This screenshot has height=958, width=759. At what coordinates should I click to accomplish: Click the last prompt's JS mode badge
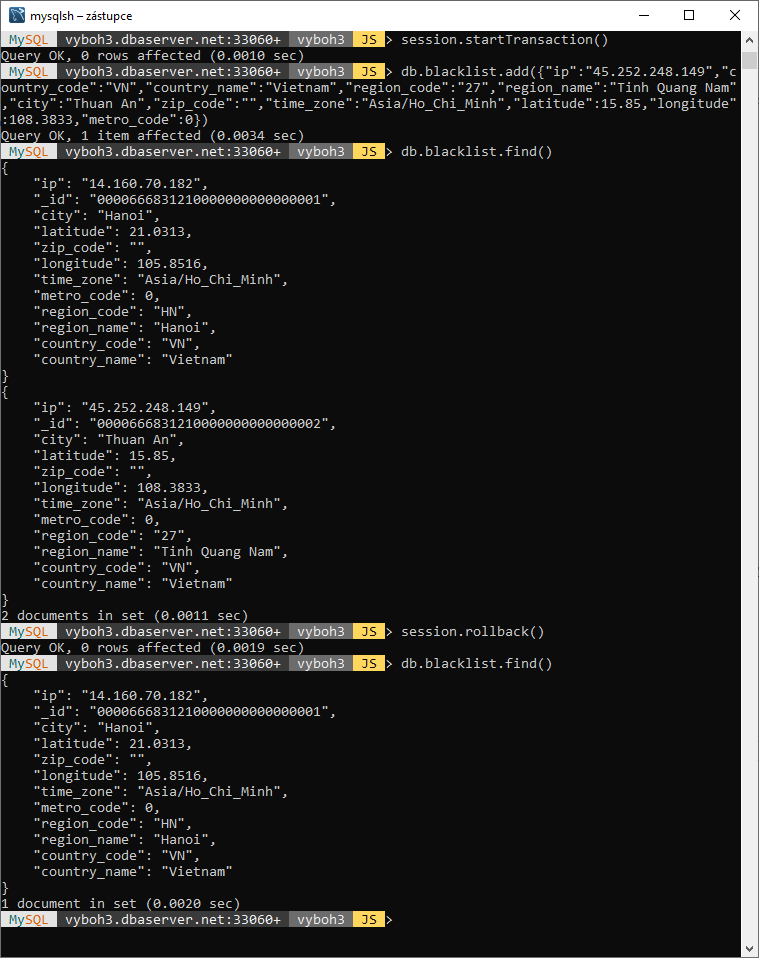[x=368, y=920]
